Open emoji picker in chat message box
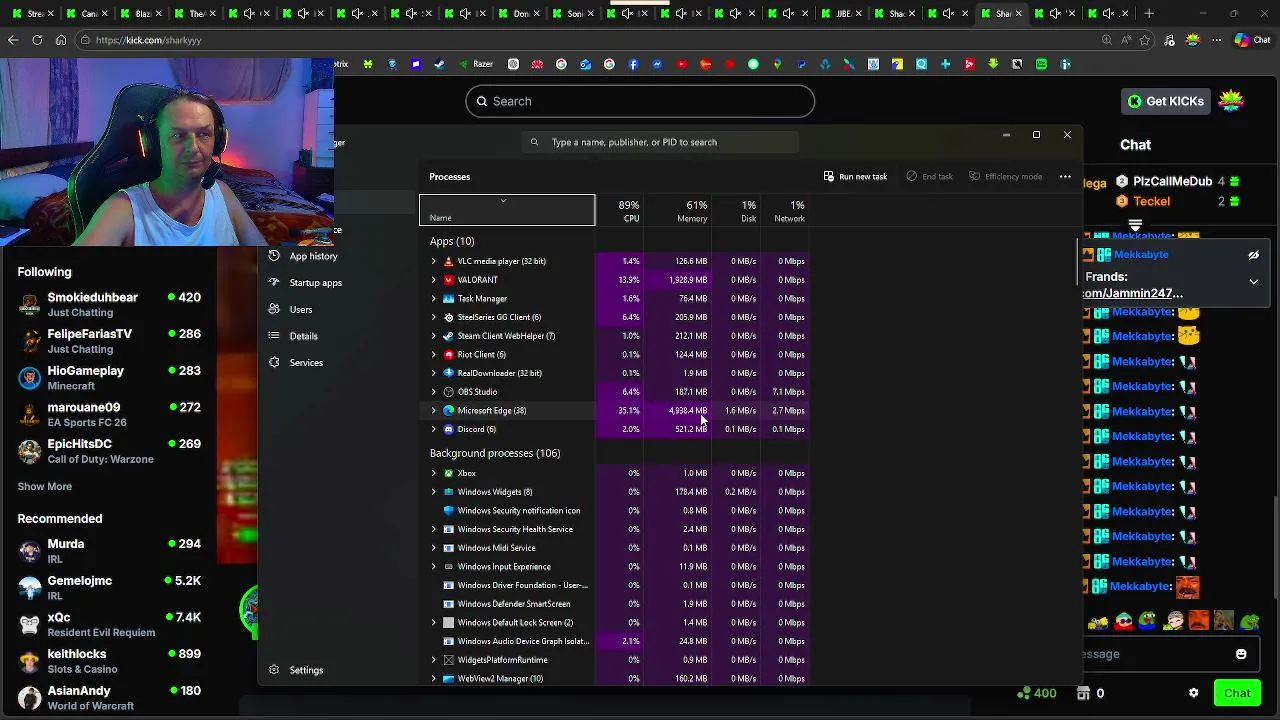Screen dimensions: 1280x720 pos(1241,654)
